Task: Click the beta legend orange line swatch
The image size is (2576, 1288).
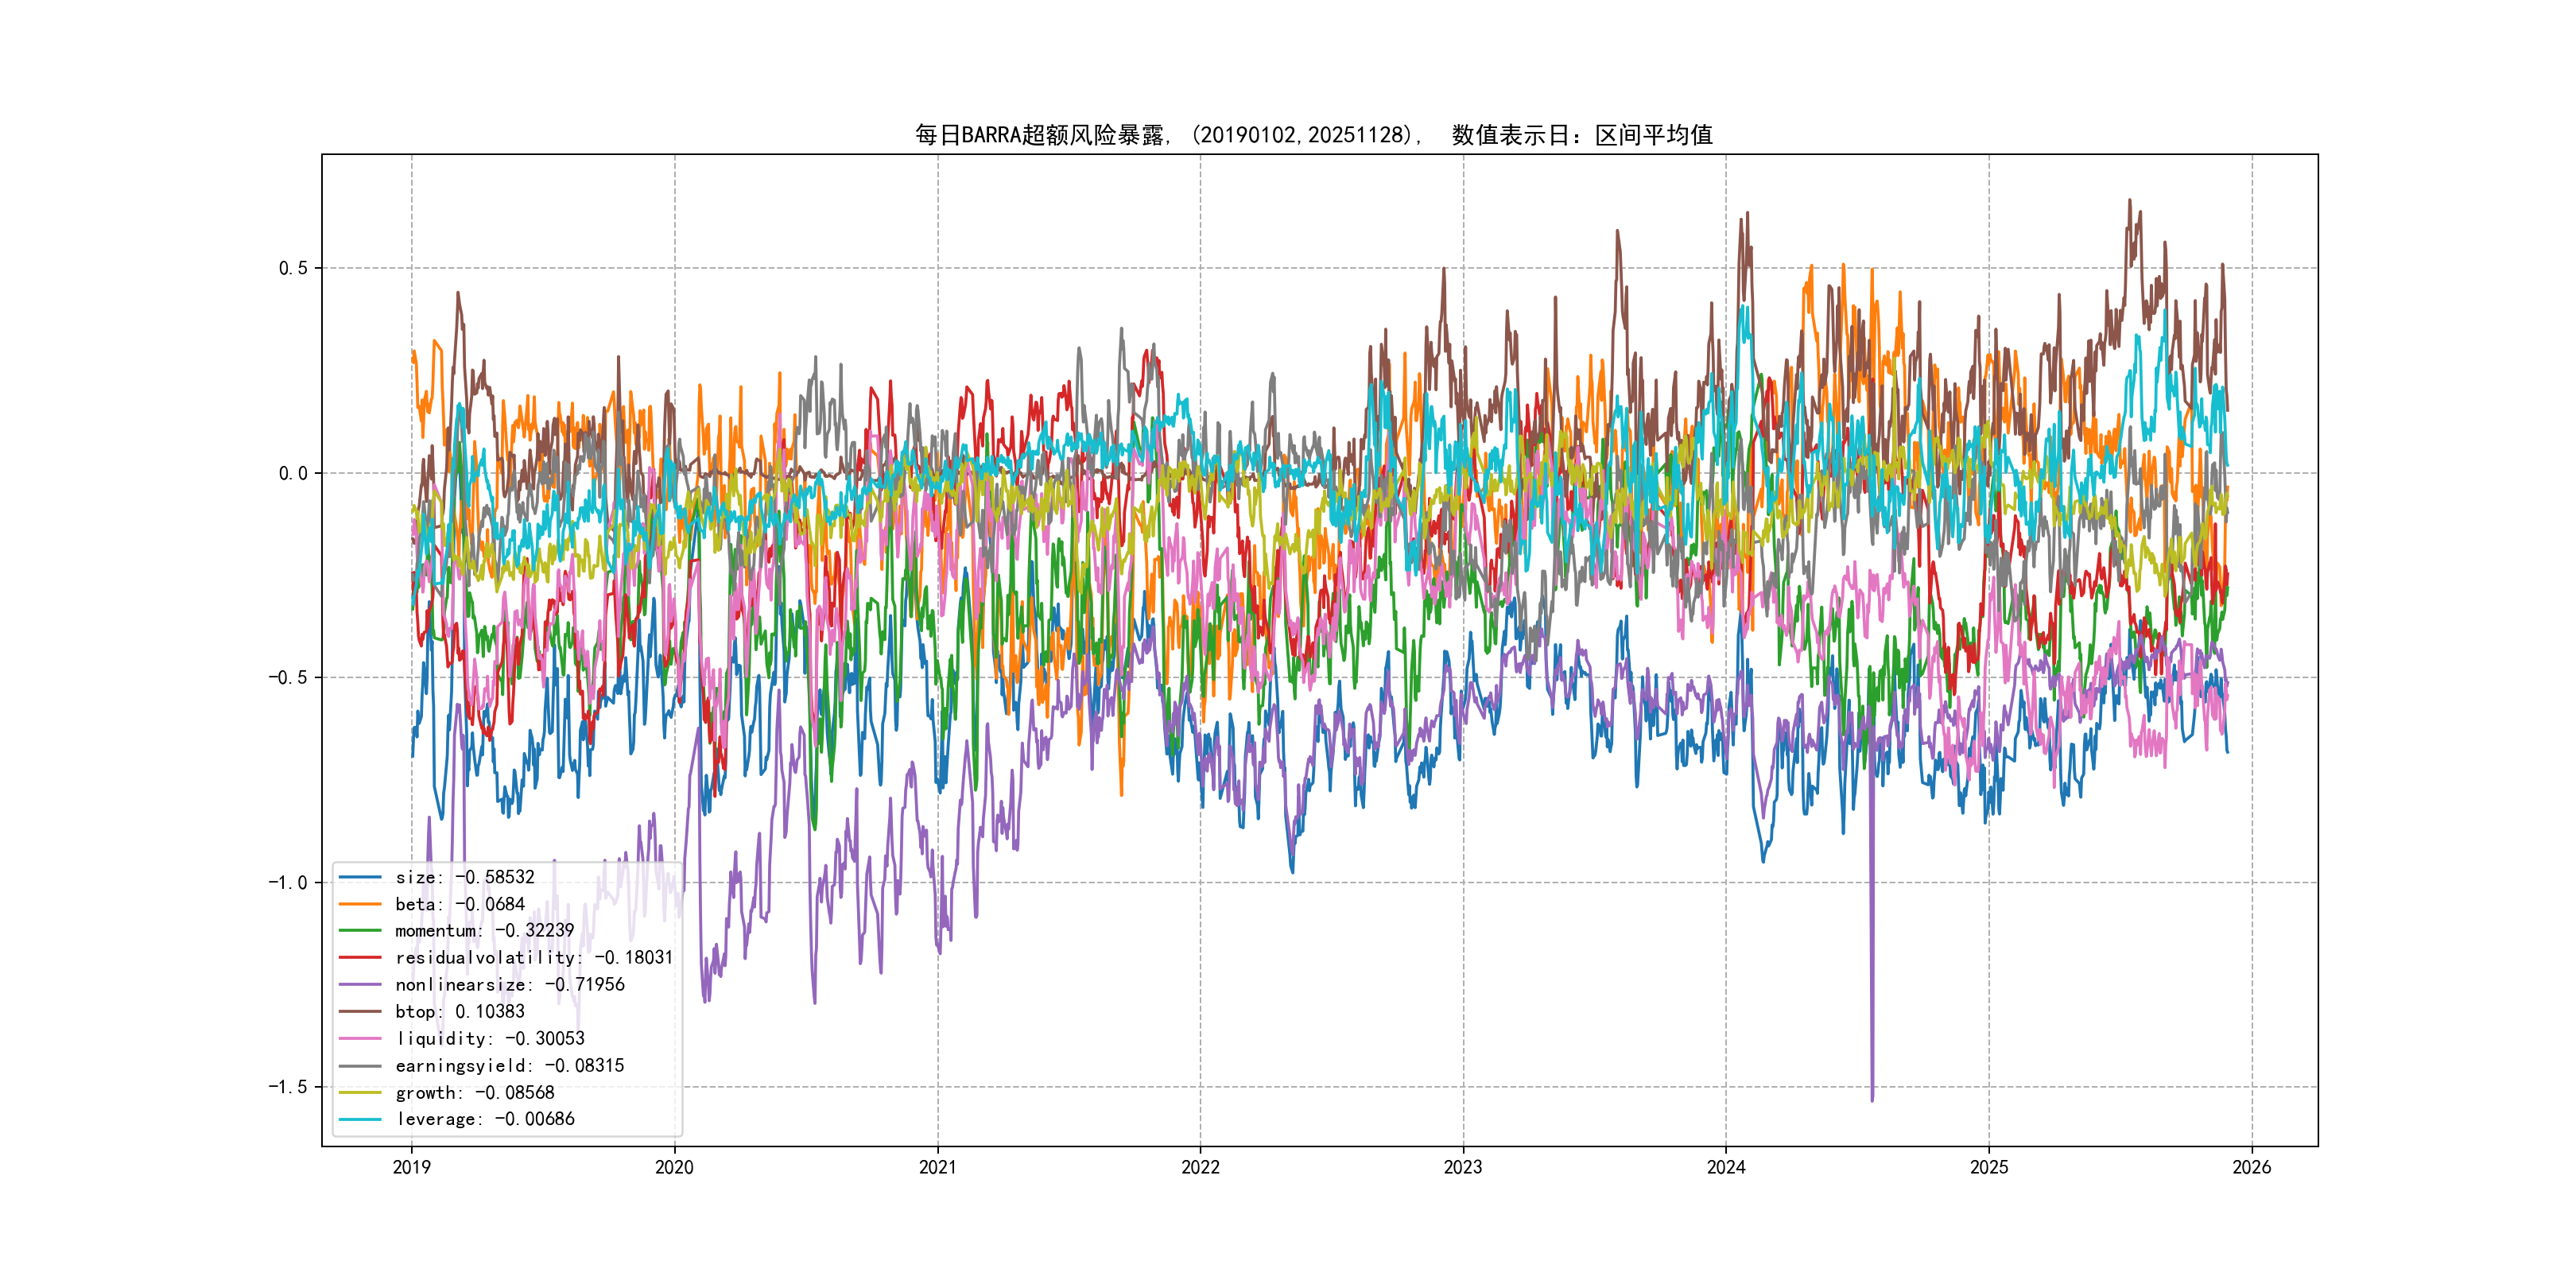Action: [360, 904]
